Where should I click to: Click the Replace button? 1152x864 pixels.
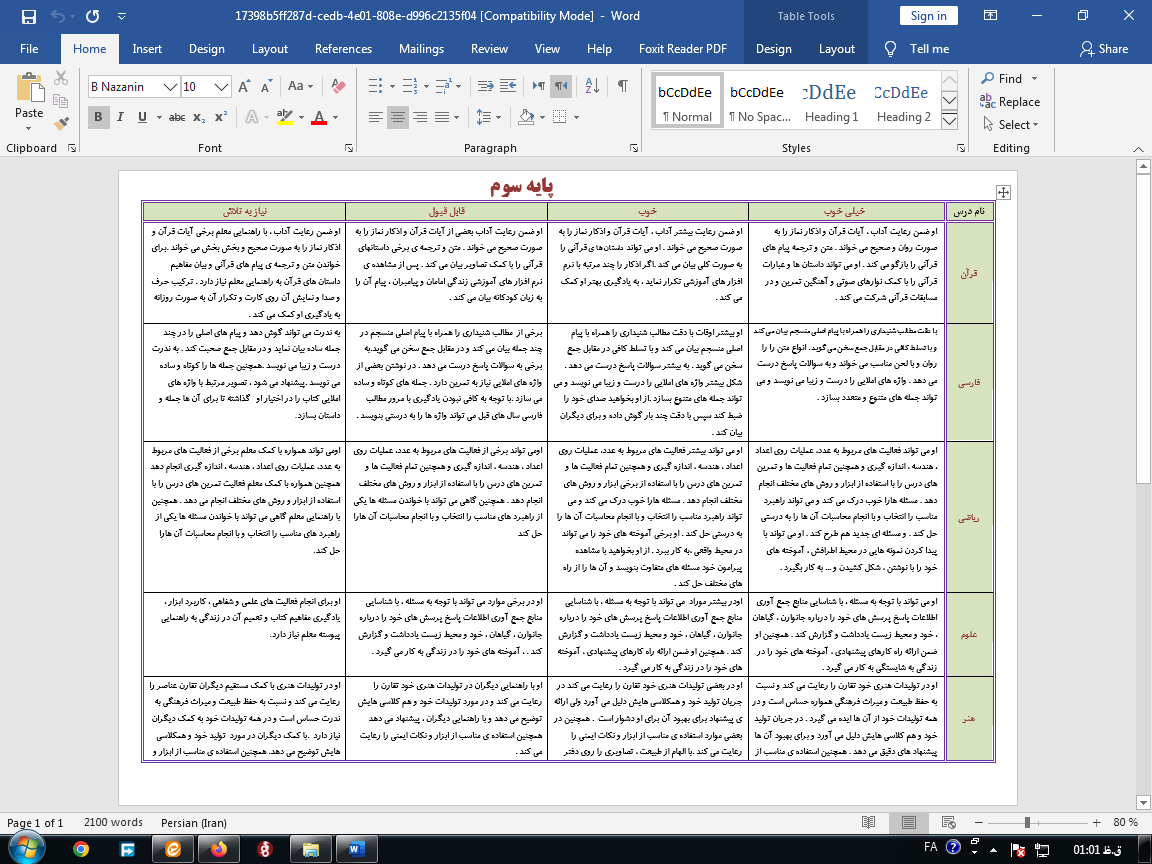1010,101
